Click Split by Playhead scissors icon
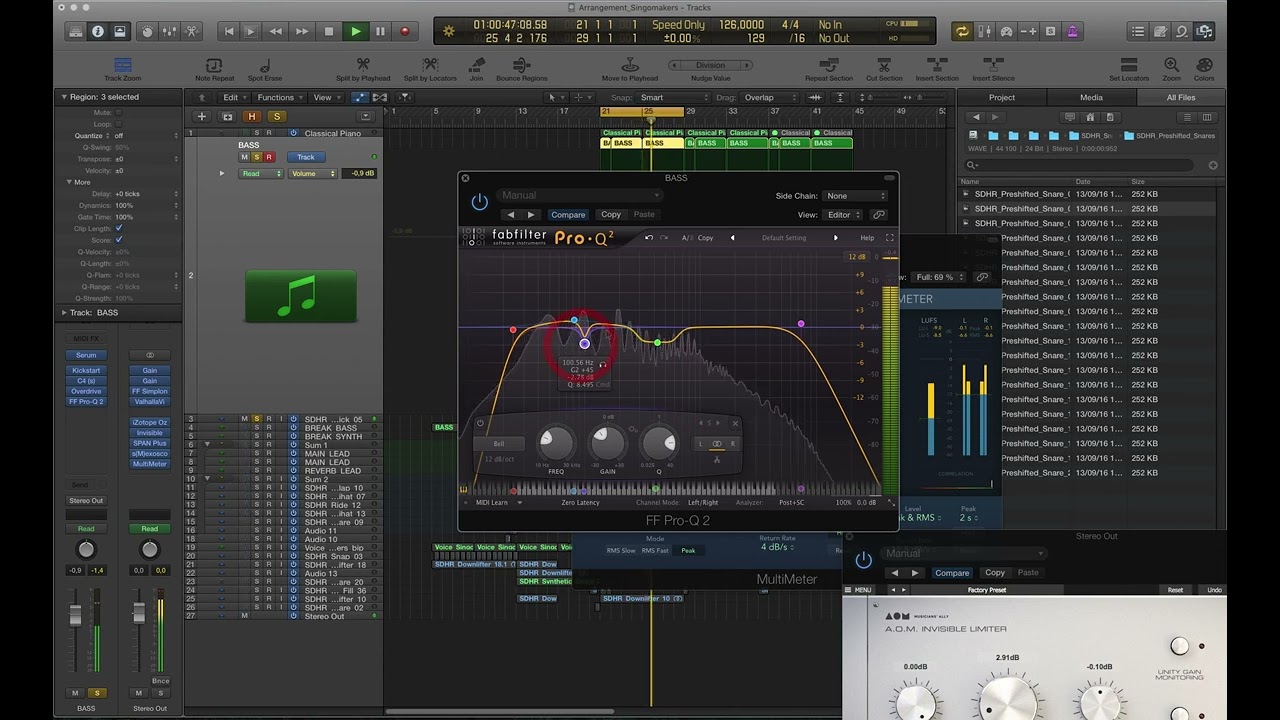This screenshot has width=1280, height=720. (363, 66)
